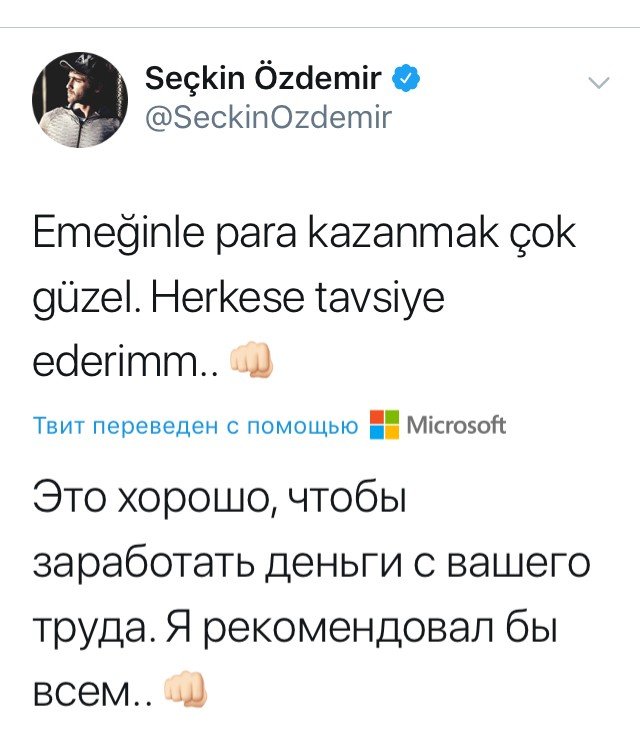Open the tweet options chevron menu
640x733 pixels.
[x=598, y=85]
